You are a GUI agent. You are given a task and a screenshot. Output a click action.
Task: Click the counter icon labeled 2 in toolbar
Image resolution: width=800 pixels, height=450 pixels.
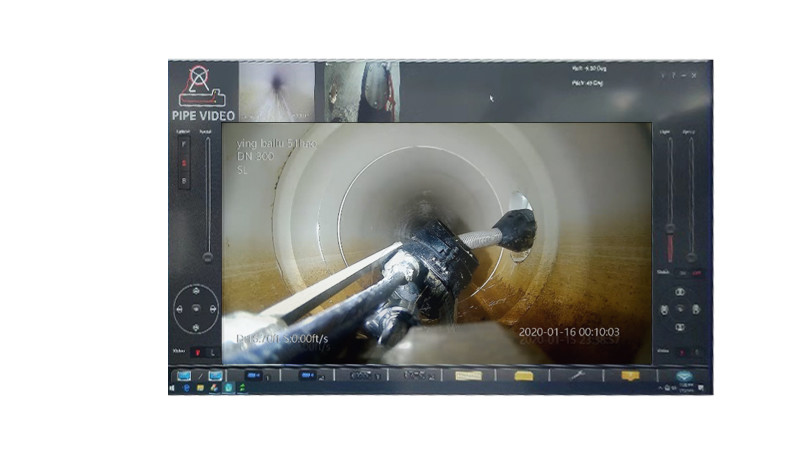coord(416,375)
